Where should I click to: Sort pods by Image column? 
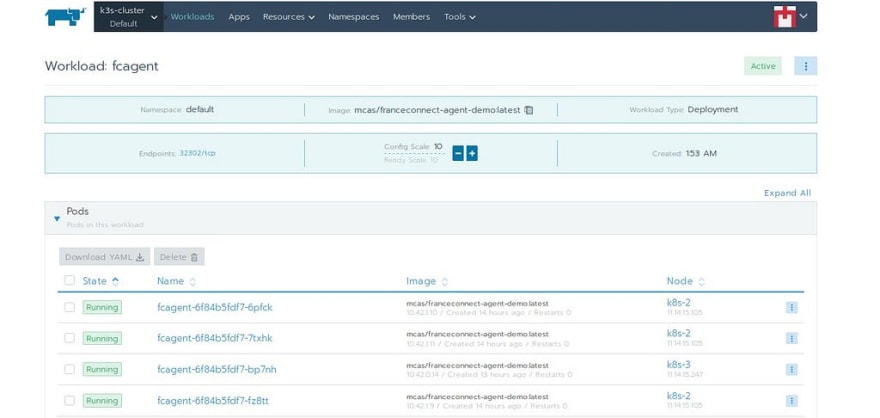427,281
